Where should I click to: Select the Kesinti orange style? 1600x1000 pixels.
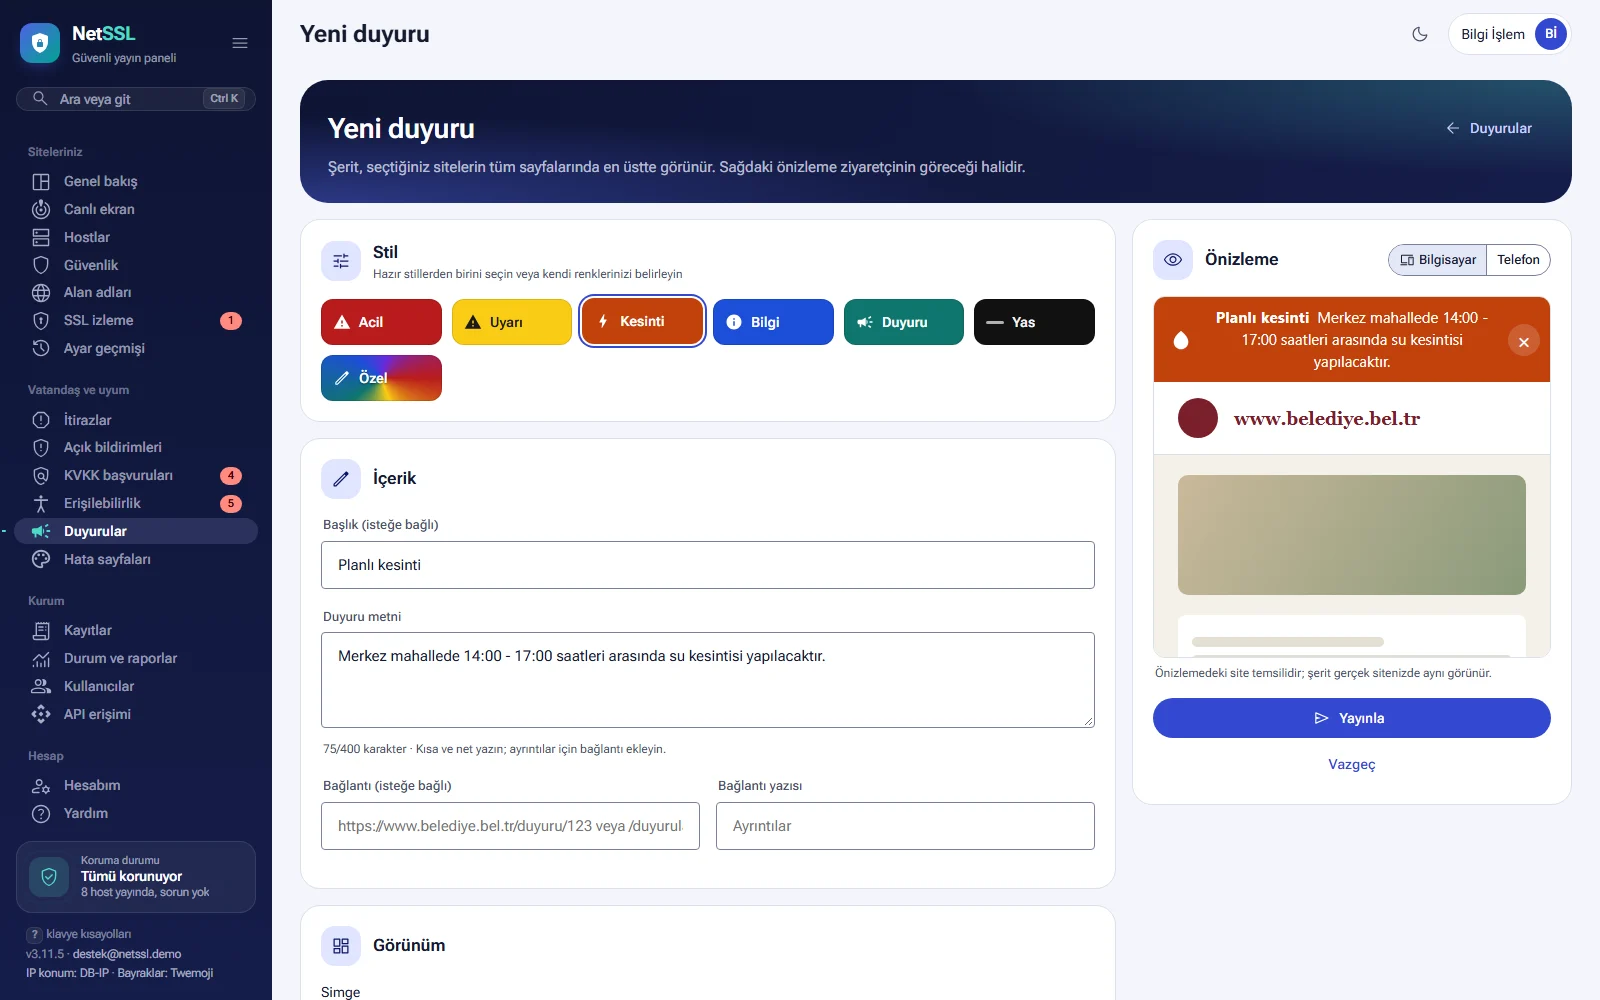[642, 321]
